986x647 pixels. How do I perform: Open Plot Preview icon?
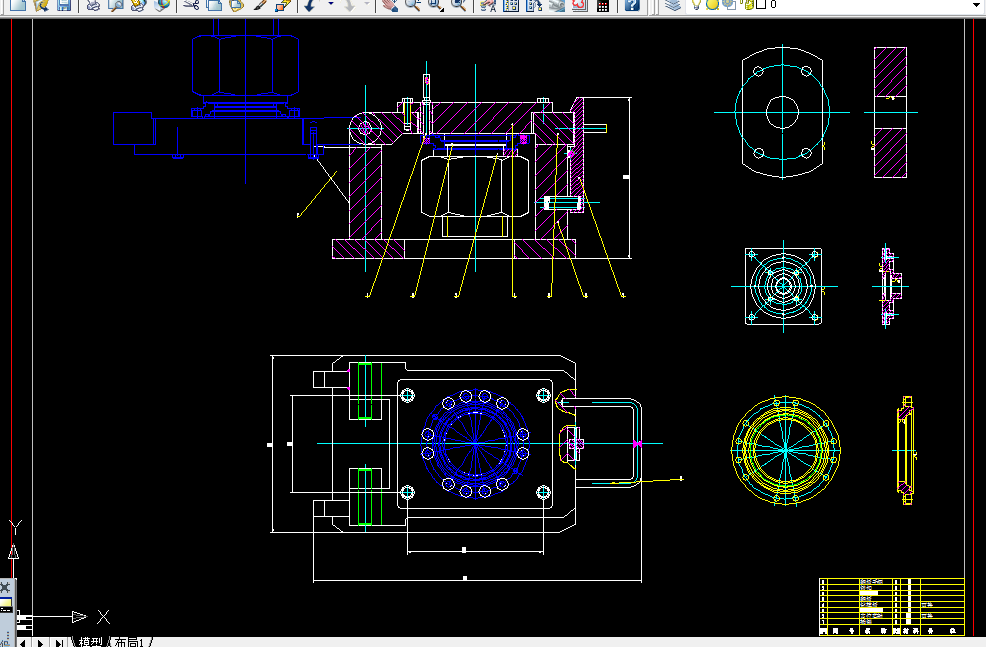coord(116,5)
